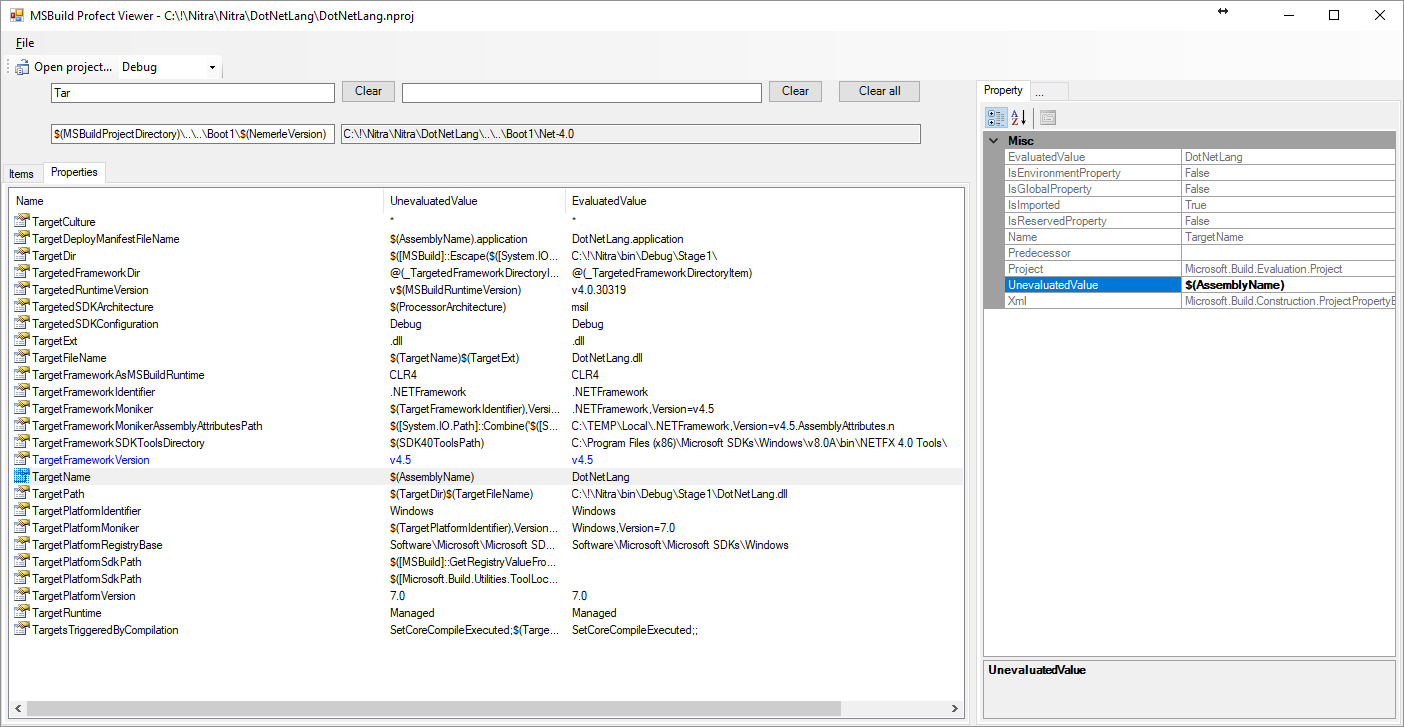Image resolution: width=1404 pixels, height=727 pixels.
Task: Select the TargetFrameworkMonikerAssemblyAttributesPath row
Action: (487, 426)
